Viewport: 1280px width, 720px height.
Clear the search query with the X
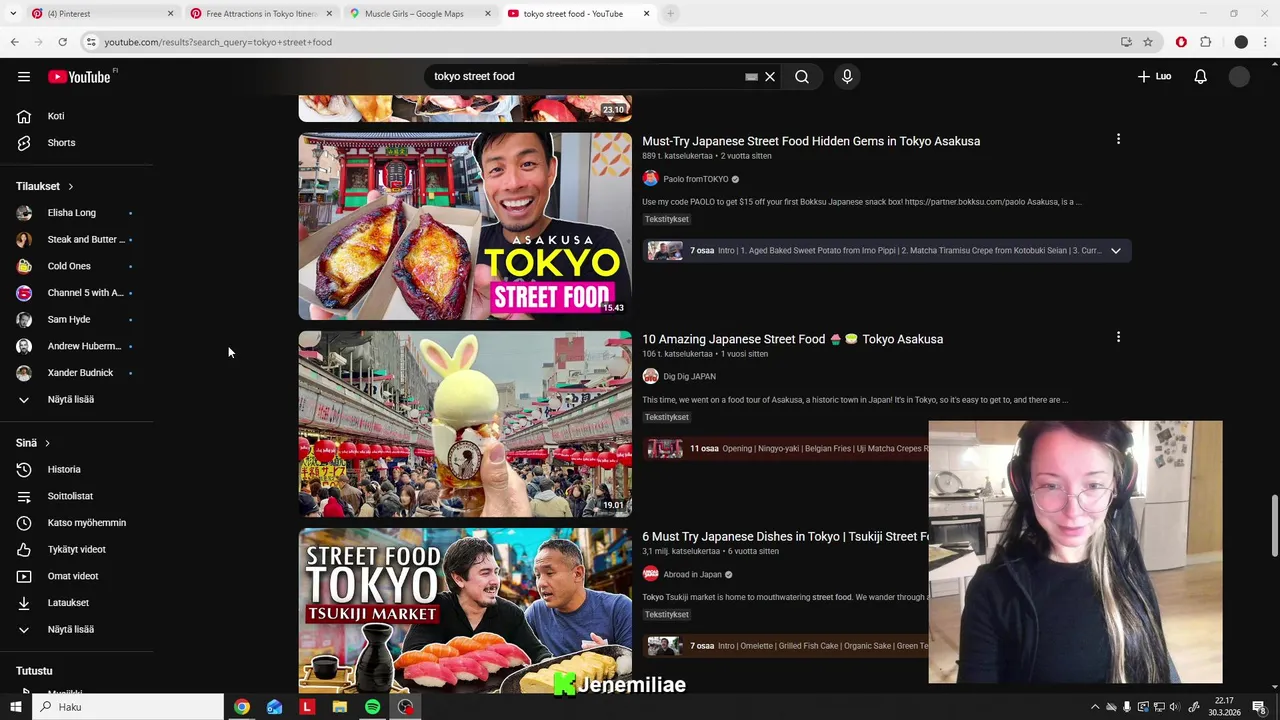[770, 76]
